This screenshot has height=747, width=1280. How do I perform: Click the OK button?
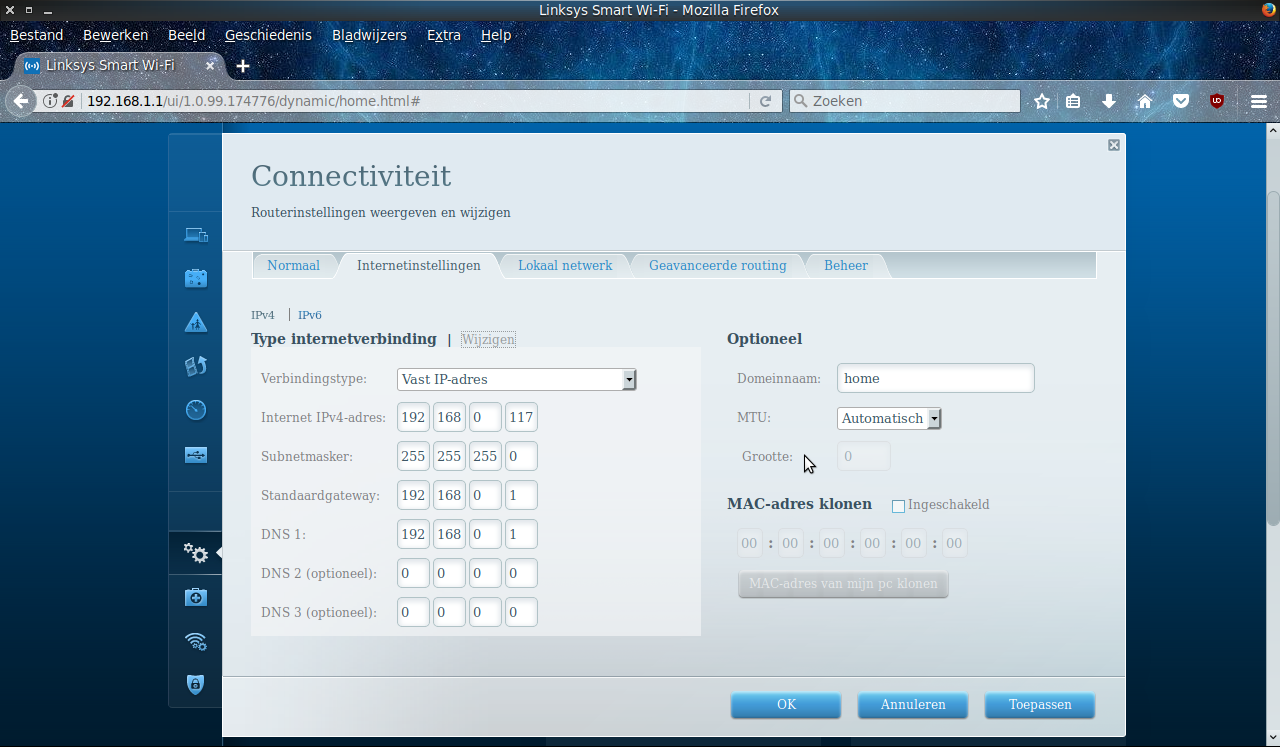[x=786, y=705]
